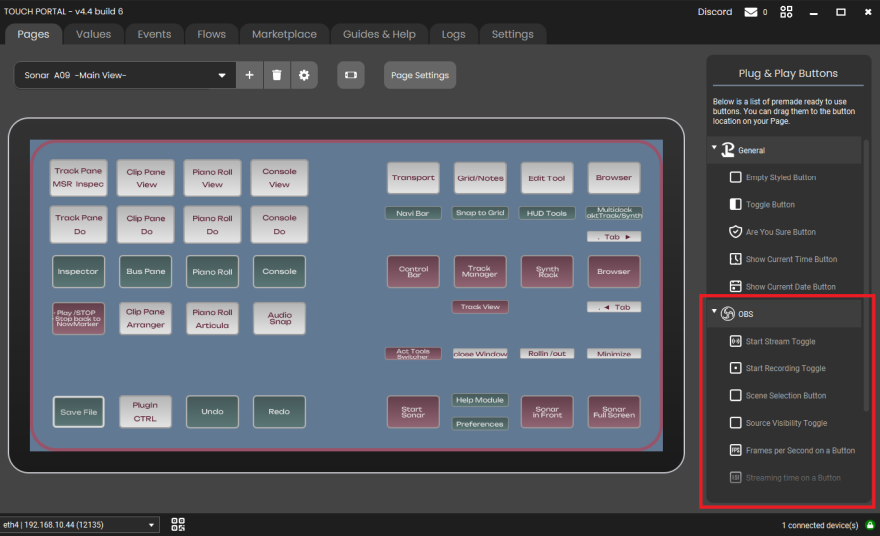Screen dimensions: 880x536
Task: Open the messages envelope icon in title bar
Action: click(751, 12)
